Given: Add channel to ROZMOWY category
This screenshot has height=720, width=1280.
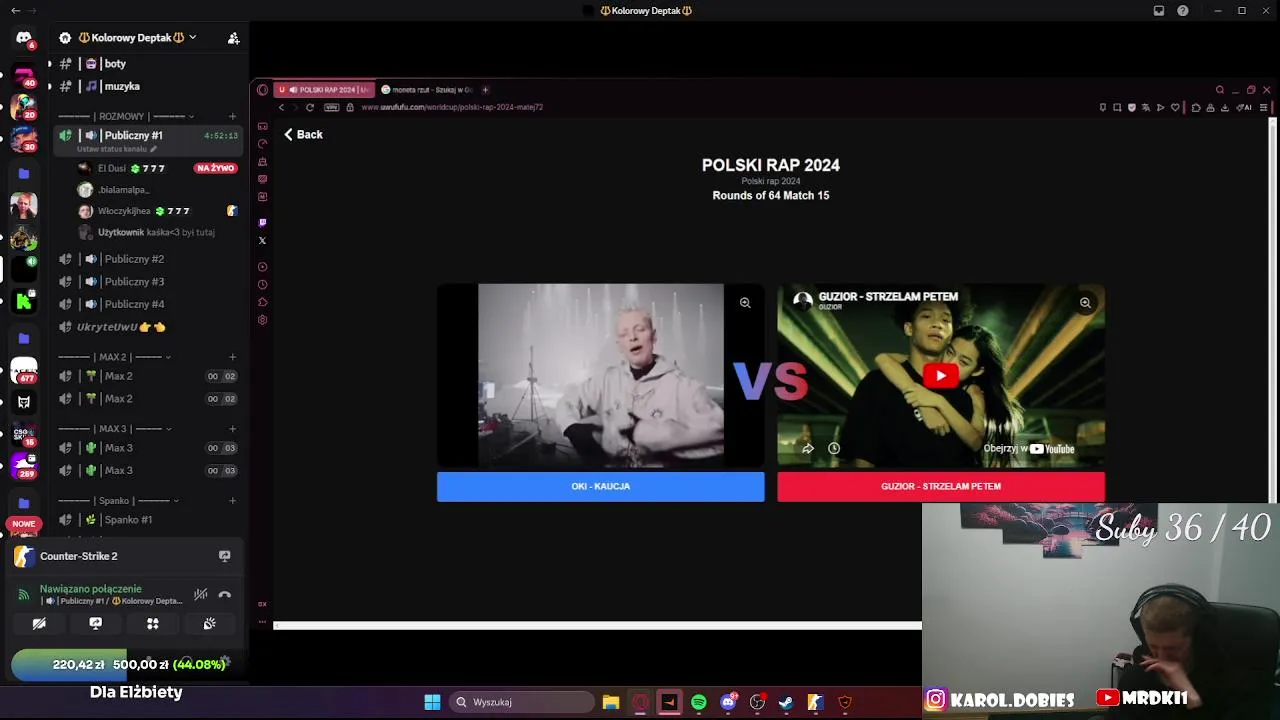Looking at the screenshot, I should (x=233, y=116).
